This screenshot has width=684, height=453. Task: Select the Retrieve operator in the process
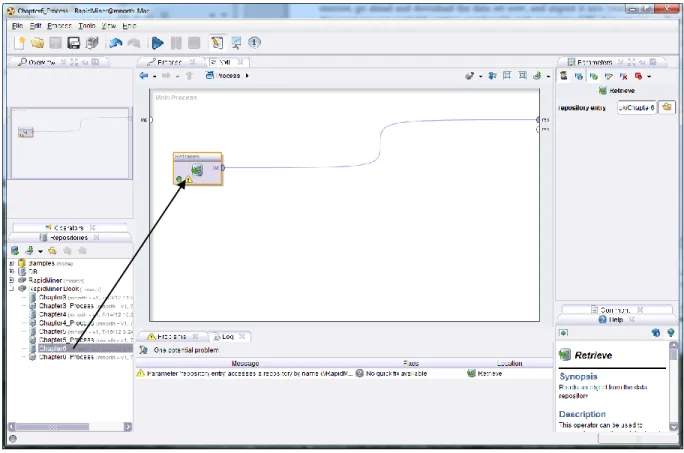198,169
